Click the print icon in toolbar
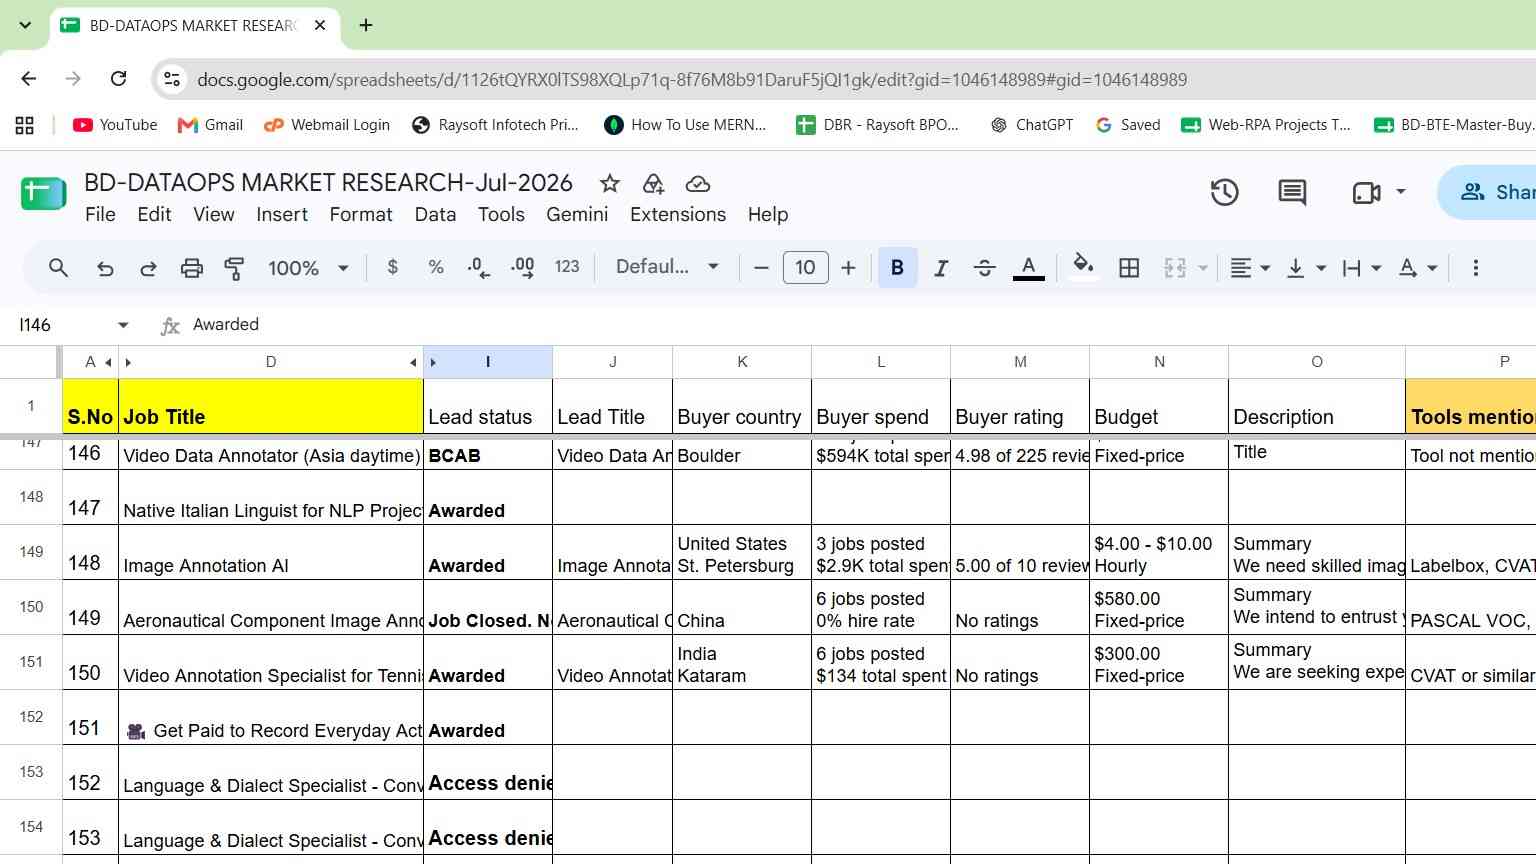The height and width of the screenshot is (864, 1536). [191, 268]
